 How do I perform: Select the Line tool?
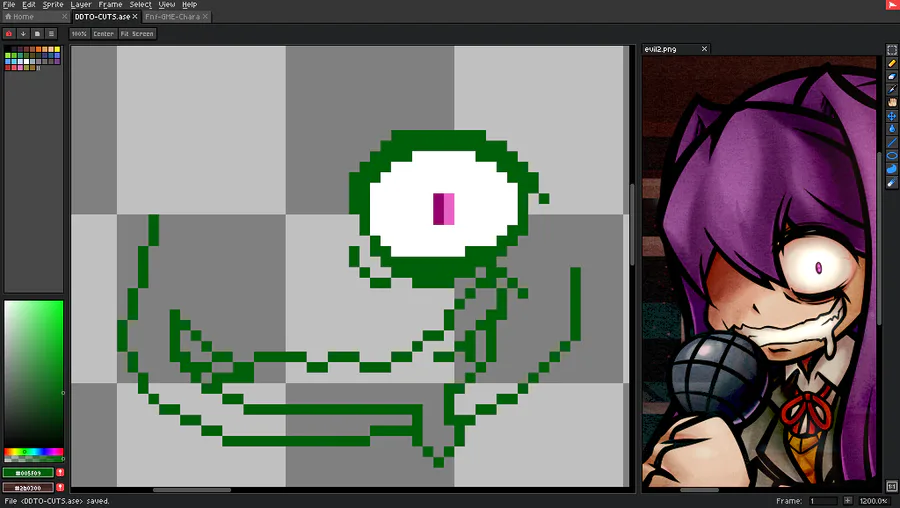tap(891, 142)
